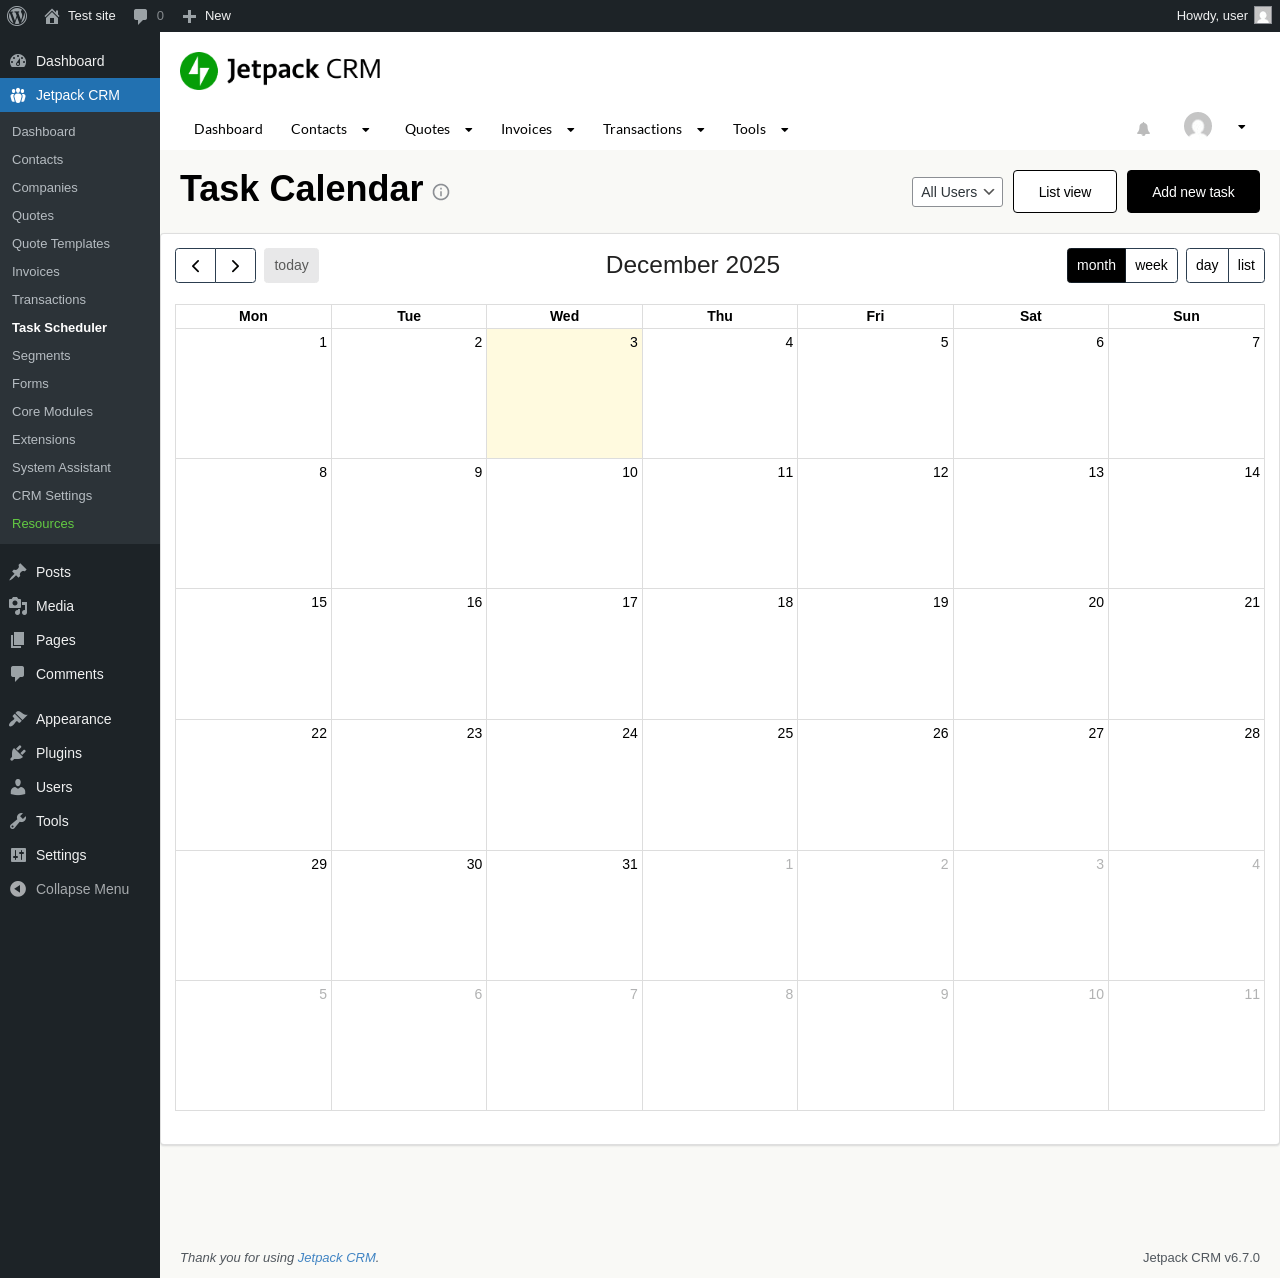
Task: Click the info icon beside Task Calendar
Action: pyautogui.click(x=441, y=192)
